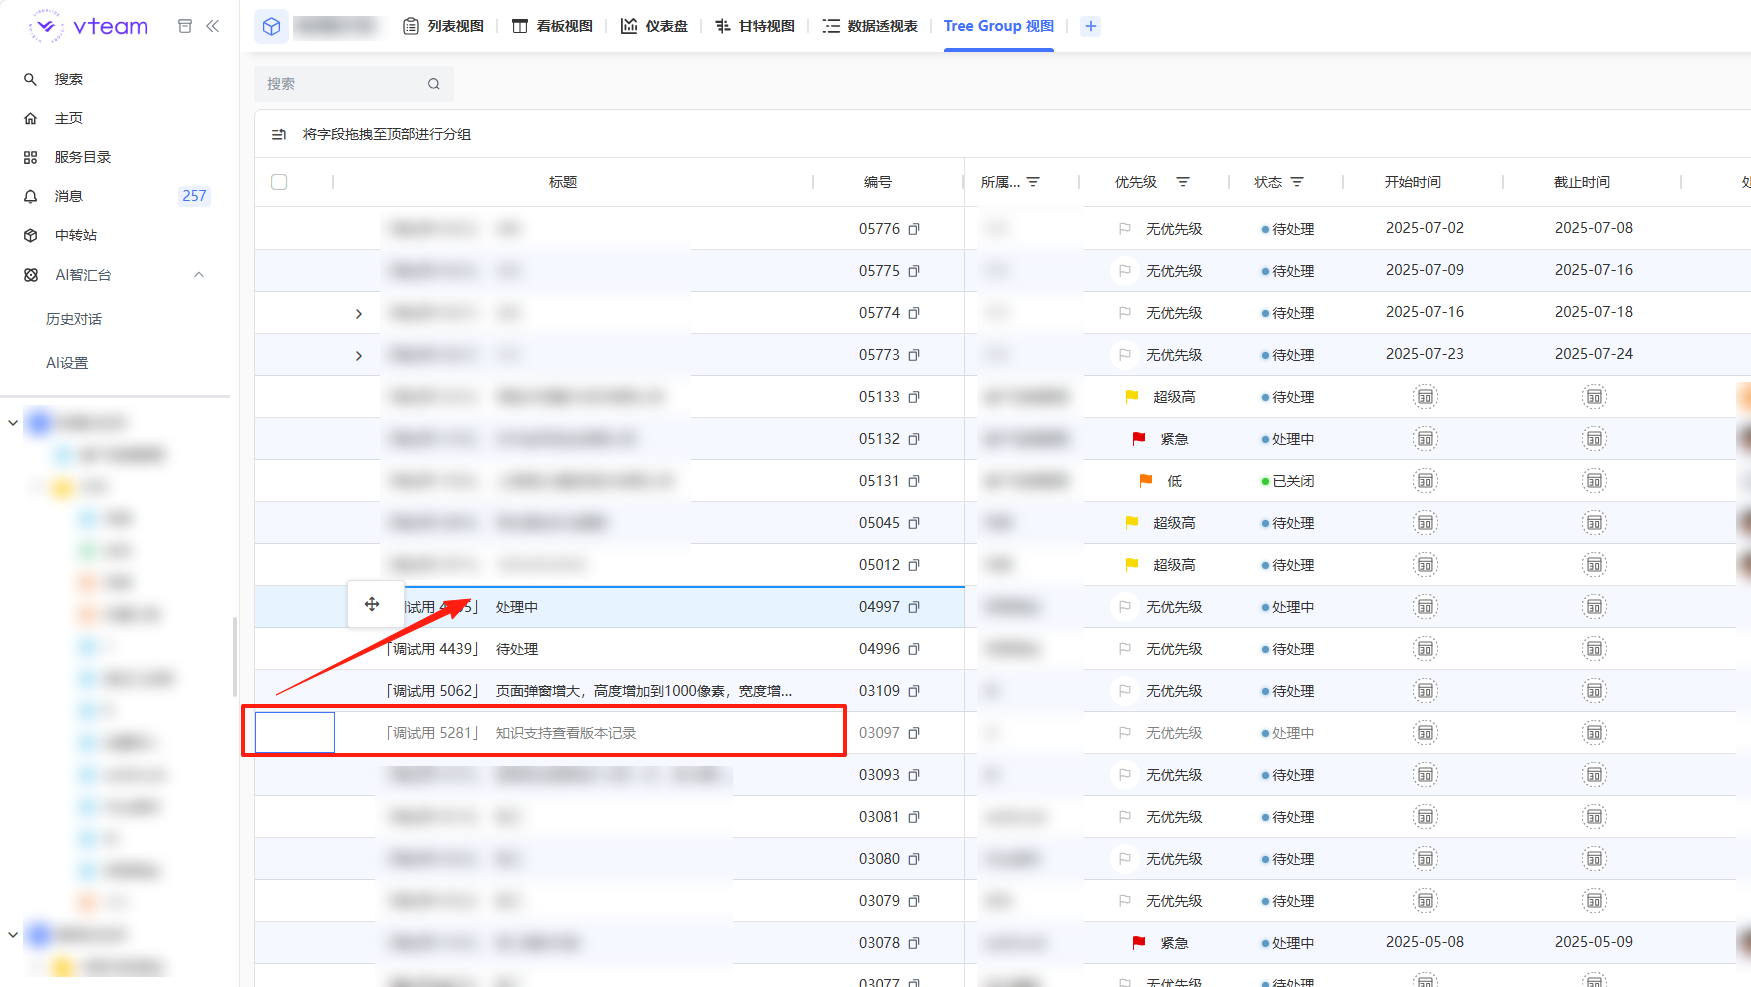Open the archive box icon beside vteam logo

(185, 26)
